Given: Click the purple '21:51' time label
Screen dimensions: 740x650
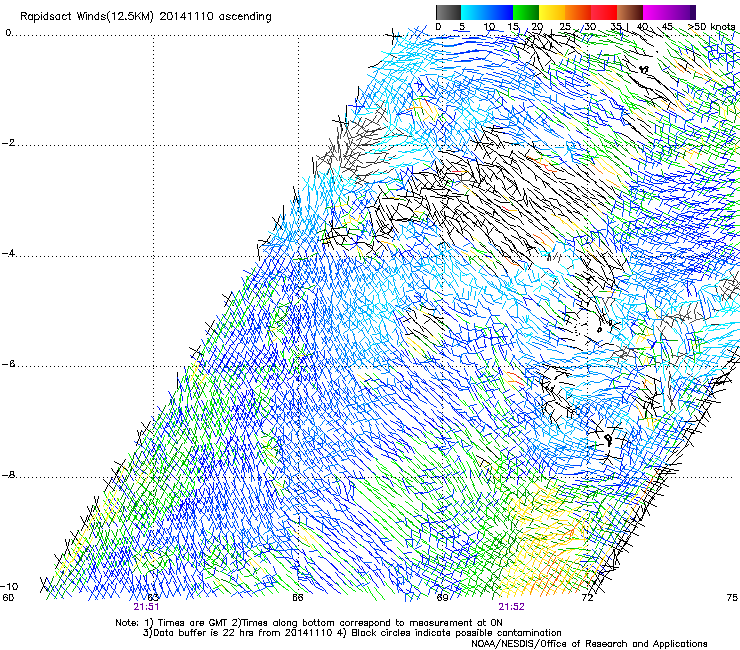Looking at the screenshot, I should pos(146,607).
